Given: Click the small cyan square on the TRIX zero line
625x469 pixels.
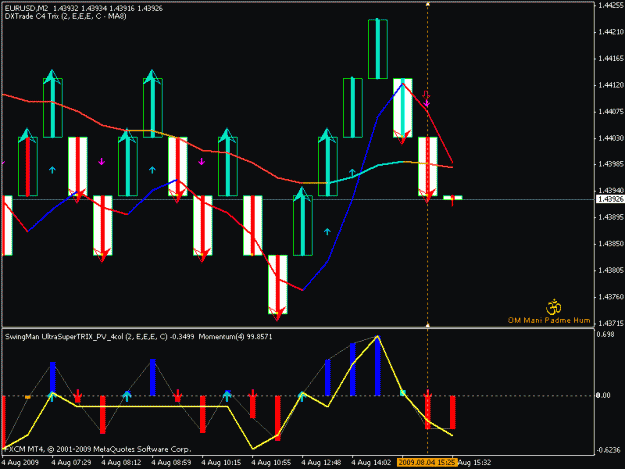Looking at the screenshot, I should [403, 393].
